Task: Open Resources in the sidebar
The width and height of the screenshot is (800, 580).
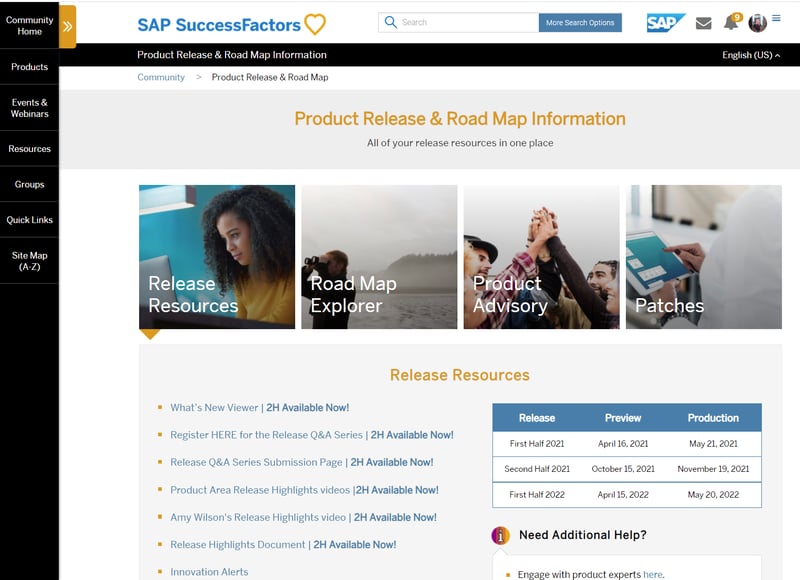Action: pyautogui.click(x=29, y=149)
